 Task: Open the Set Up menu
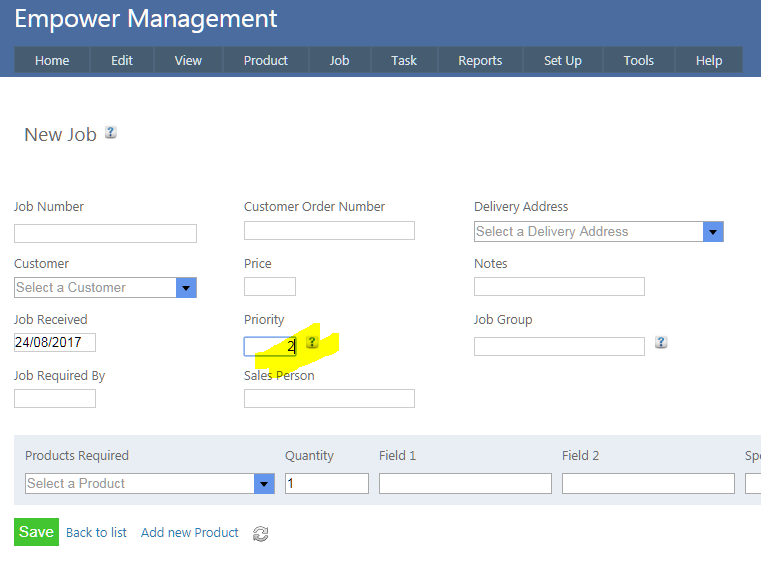562,61
